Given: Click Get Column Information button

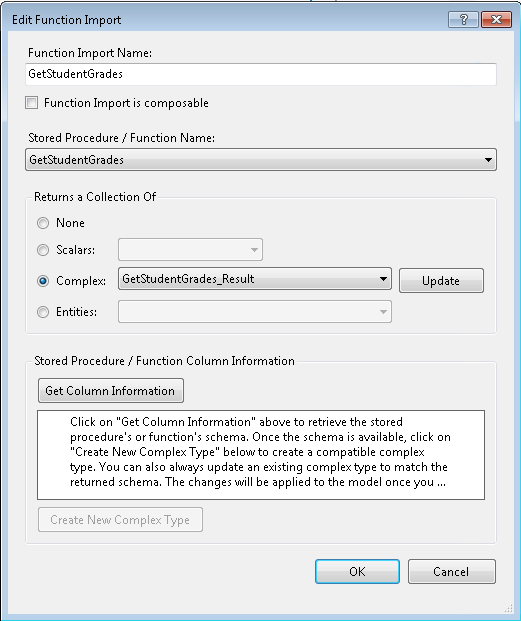Looking at the screenshot, I should click(x=111, y=391).
